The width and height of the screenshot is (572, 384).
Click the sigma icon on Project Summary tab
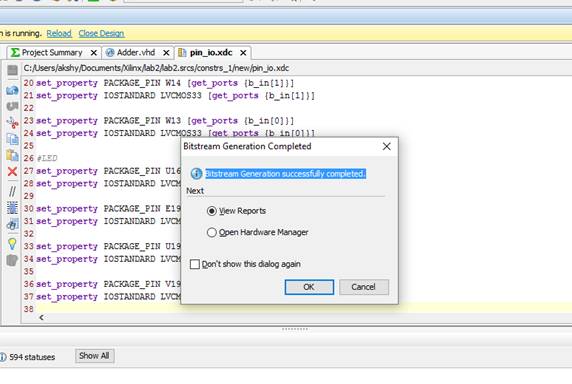coord(15,53)
